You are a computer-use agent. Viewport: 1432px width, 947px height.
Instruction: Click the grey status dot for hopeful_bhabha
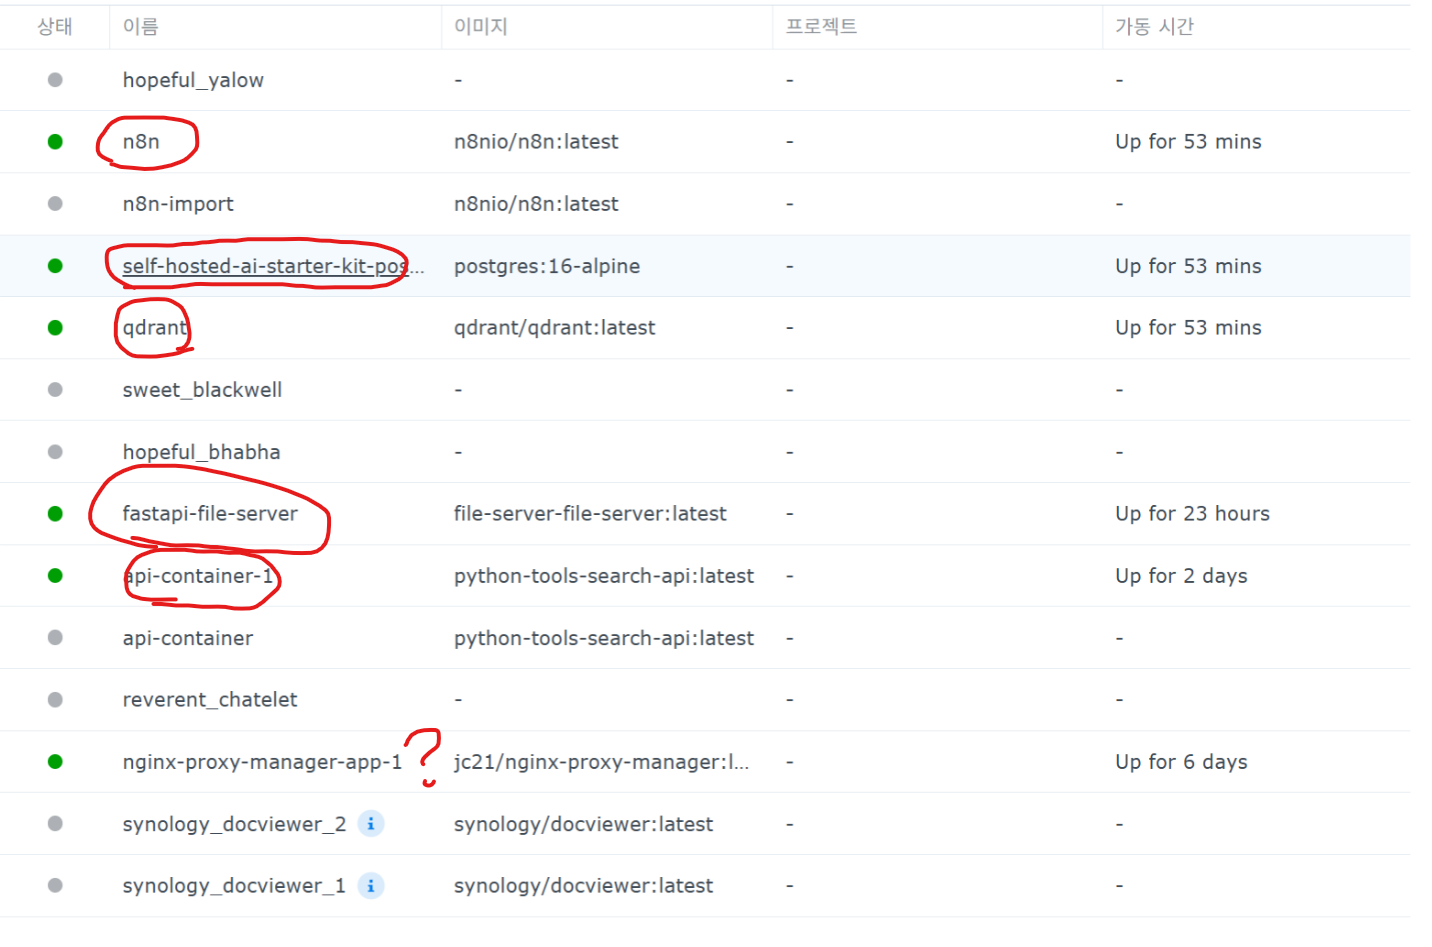point(55,452)
